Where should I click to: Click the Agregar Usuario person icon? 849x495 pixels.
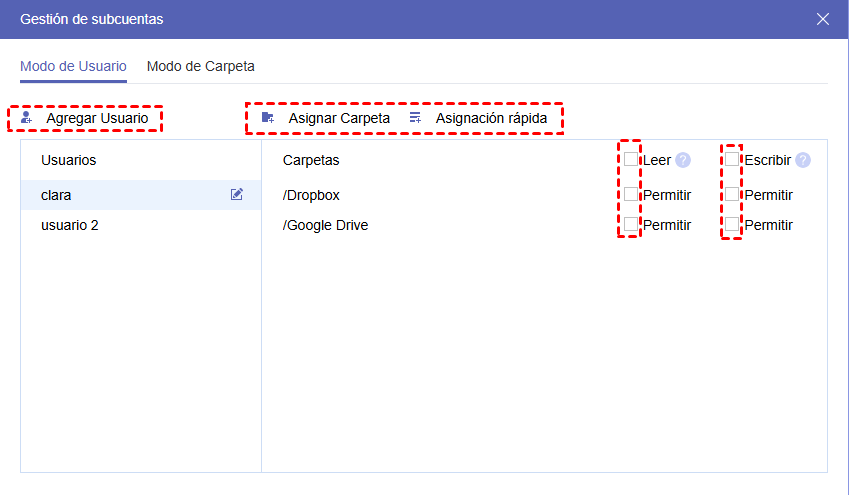click(26, 118)
